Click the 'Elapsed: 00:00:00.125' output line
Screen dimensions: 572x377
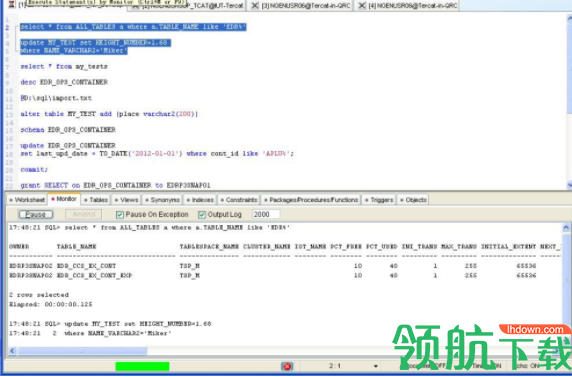point(51,304)
